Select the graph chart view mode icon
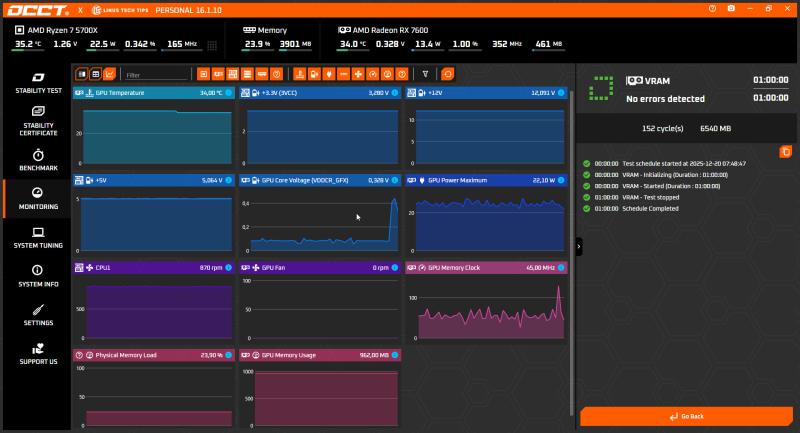Viewport: 800px width, 433px height. [109, 74]
